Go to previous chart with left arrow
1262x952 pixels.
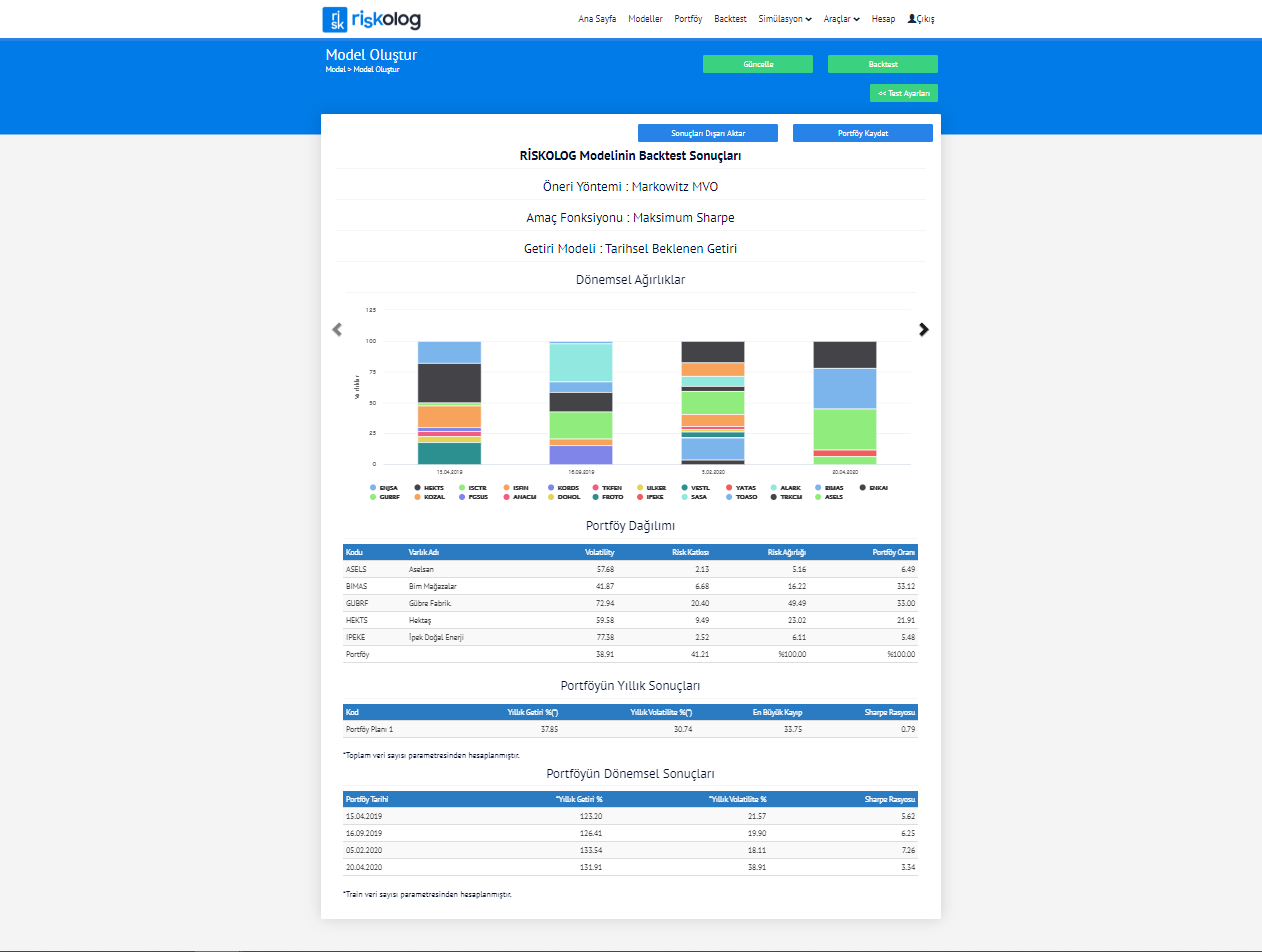pos(337,329)
